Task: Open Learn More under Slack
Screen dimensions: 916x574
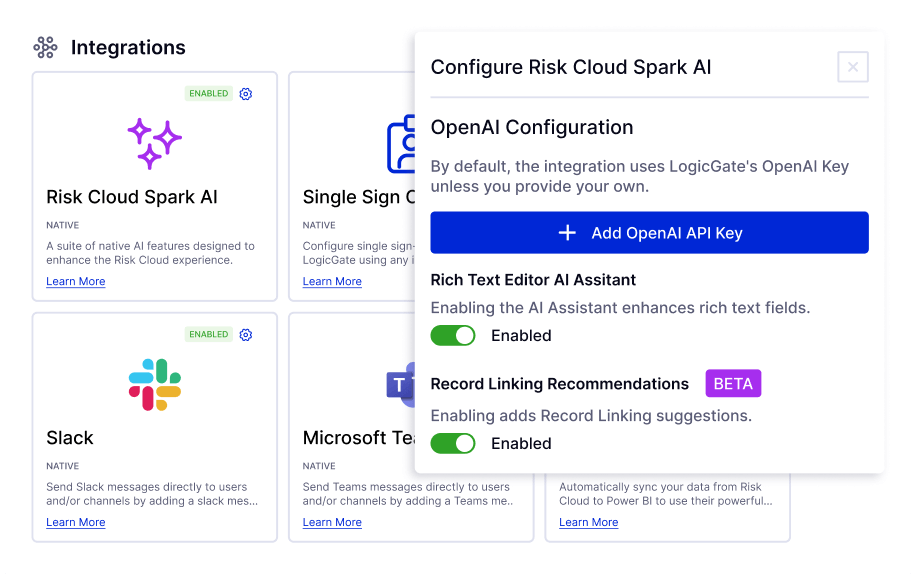Action: pos(76,523)
